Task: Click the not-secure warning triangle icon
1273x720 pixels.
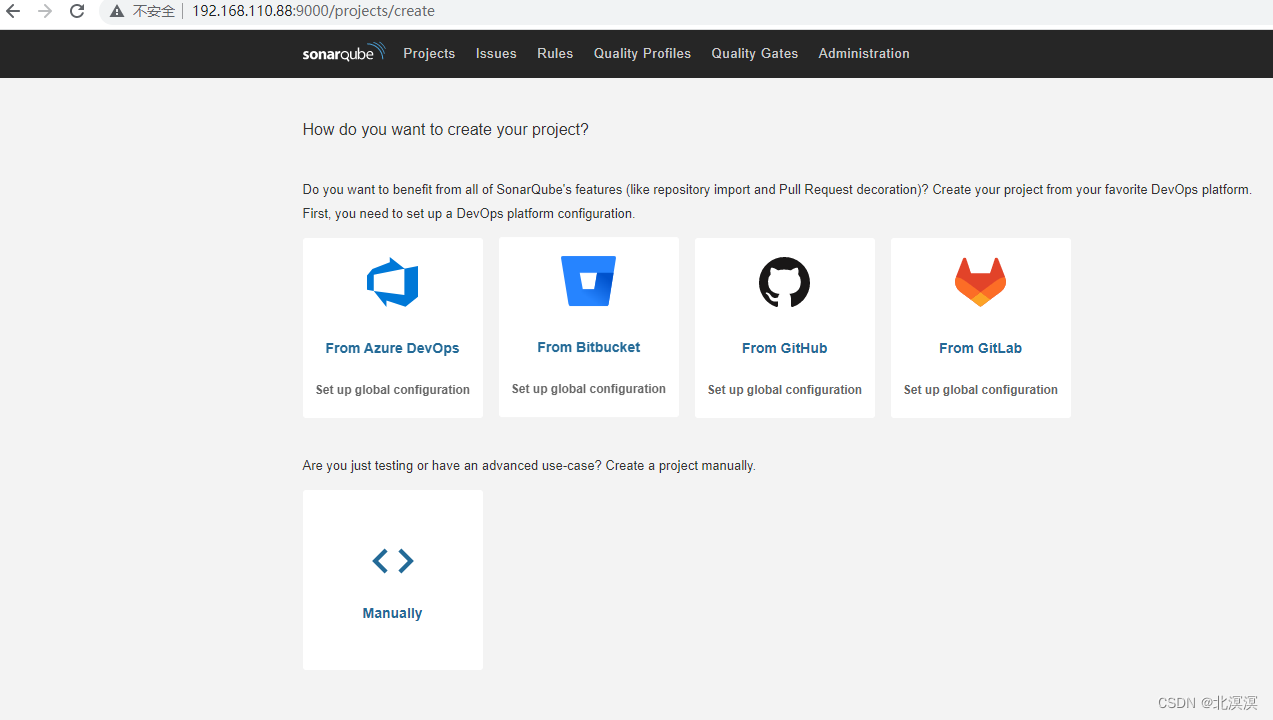Action: point(117,12)
